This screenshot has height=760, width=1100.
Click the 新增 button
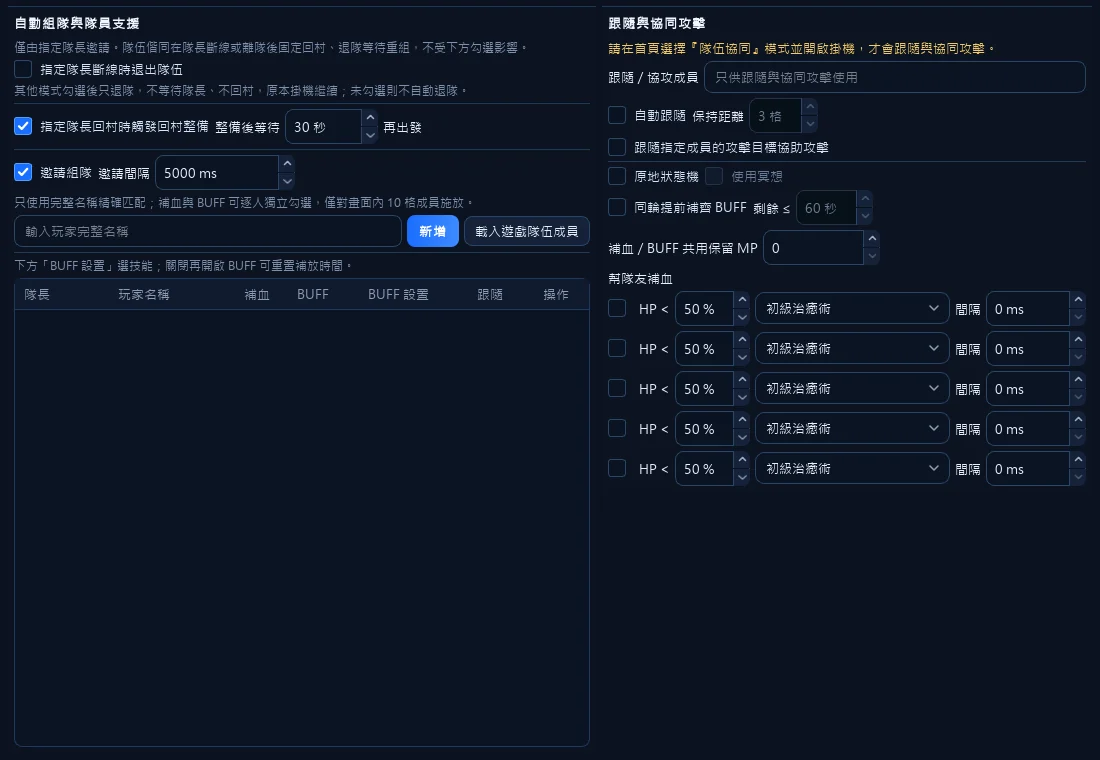[x=432, y=231]
